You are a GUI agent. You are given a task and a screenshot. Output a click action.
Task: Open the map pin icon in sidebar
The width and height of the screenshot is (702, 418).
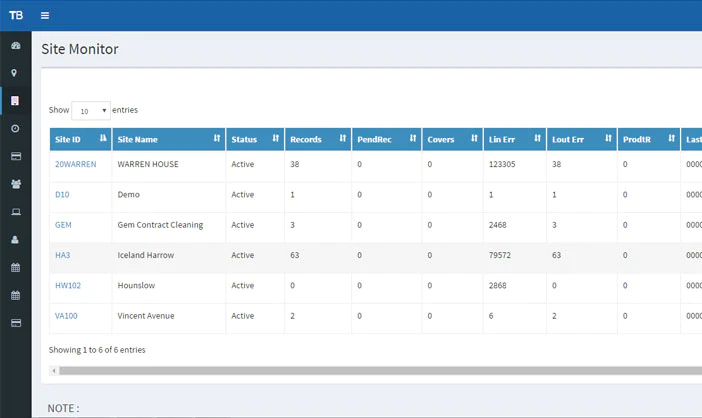click(14, 73)
